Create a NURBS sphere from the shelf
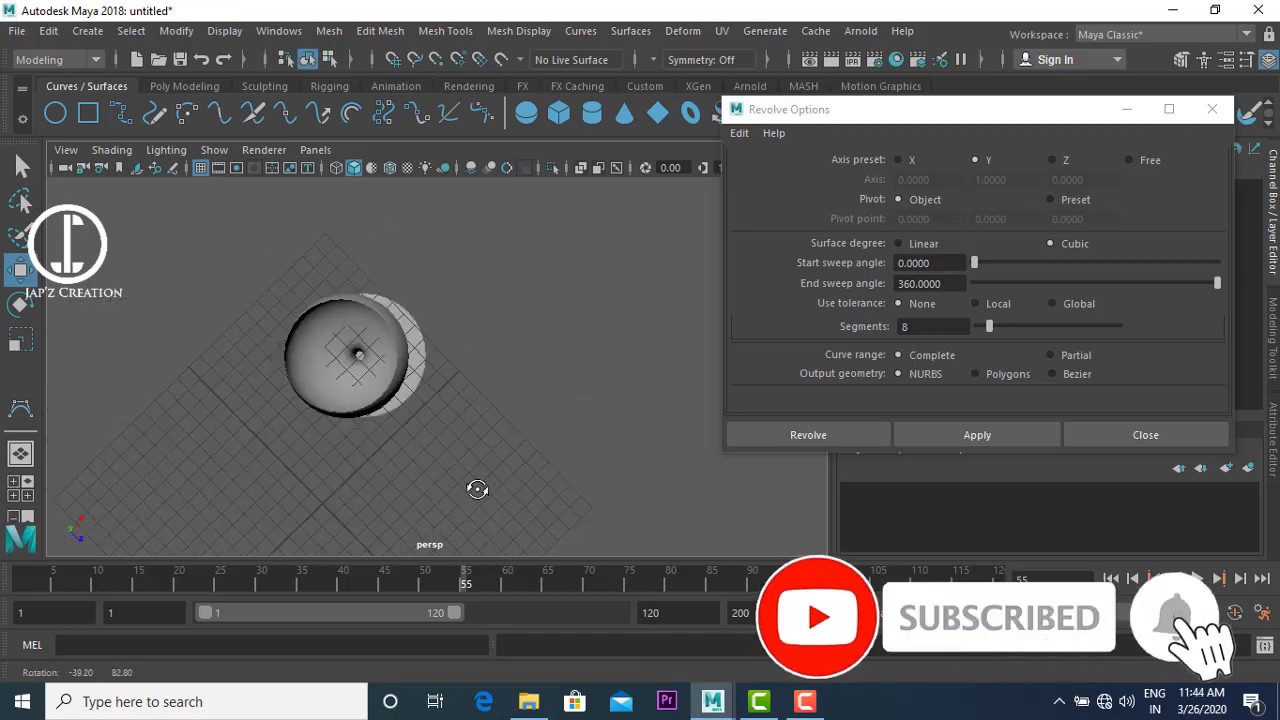 (526, 113)
